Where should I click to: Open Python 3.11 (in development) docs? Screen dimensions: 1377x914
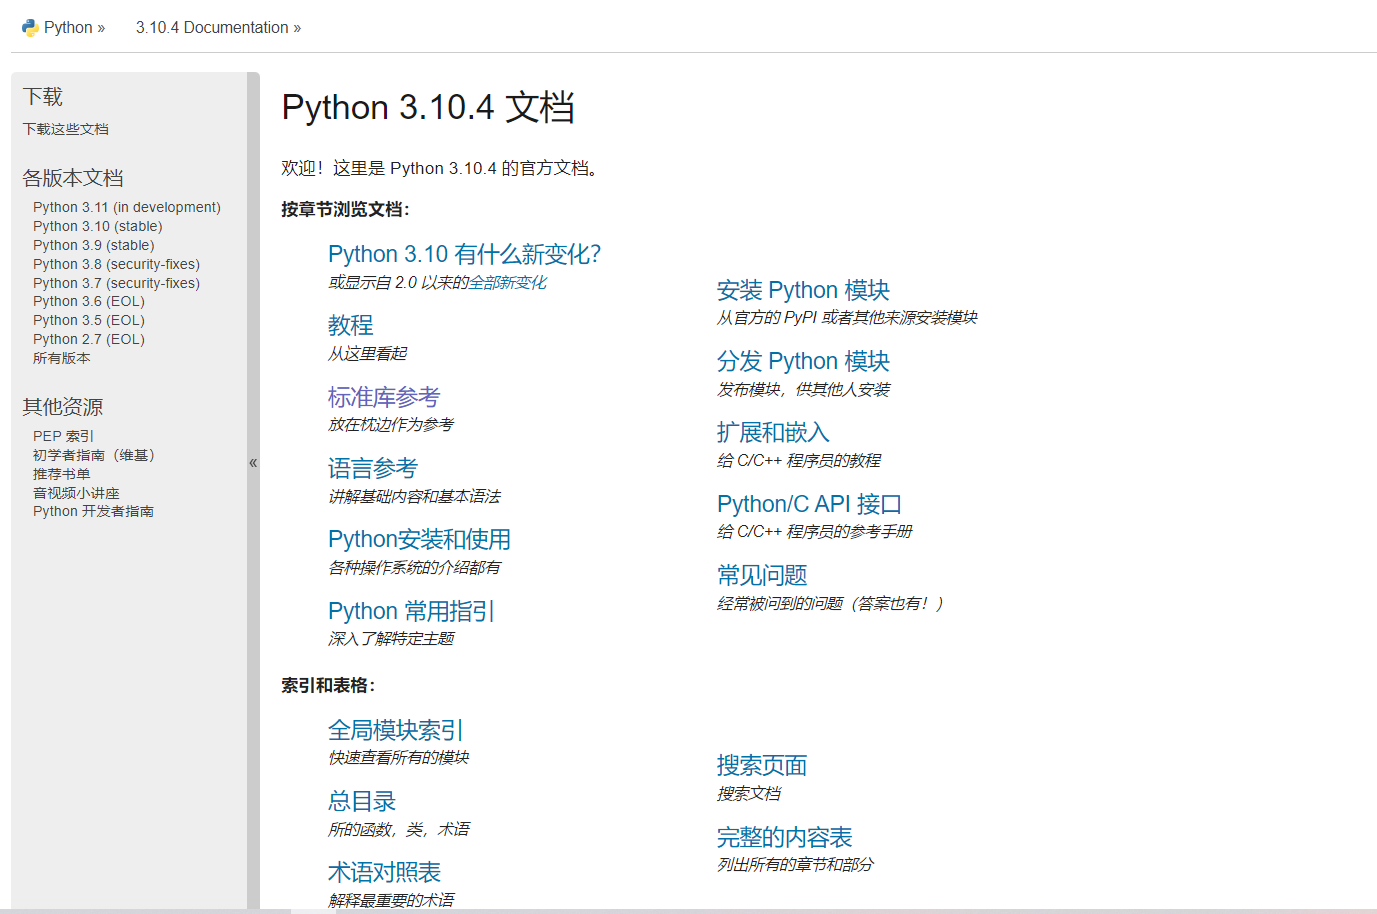(x=127, y=207)
